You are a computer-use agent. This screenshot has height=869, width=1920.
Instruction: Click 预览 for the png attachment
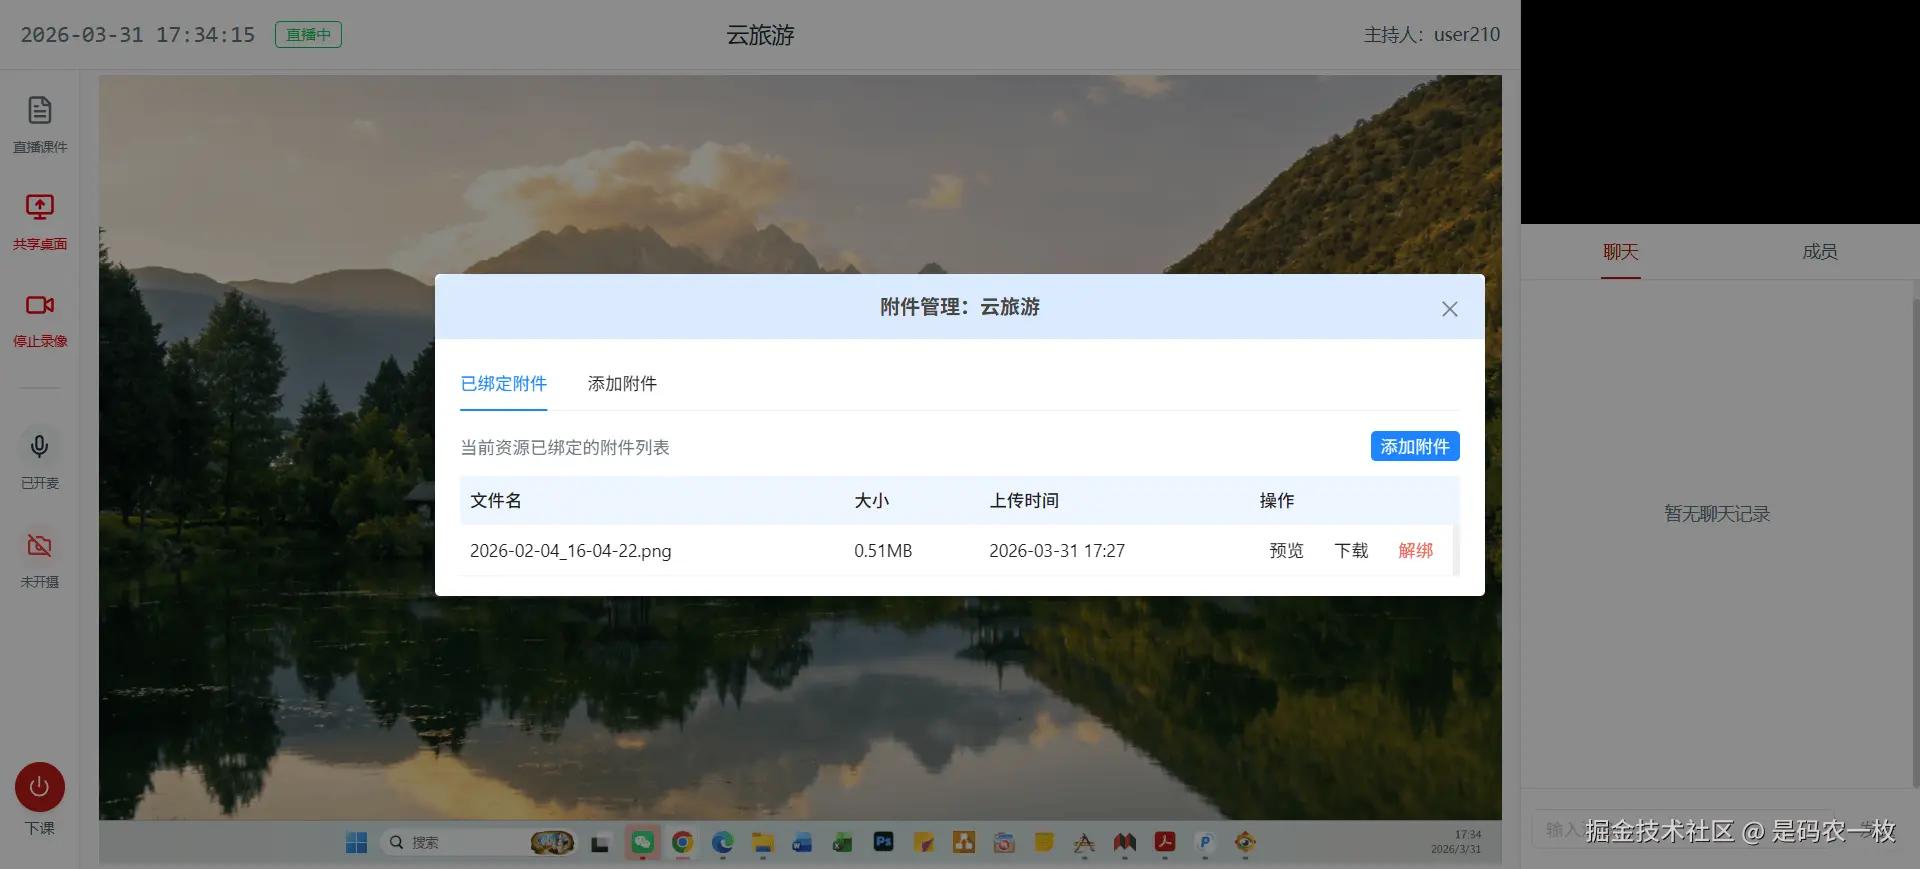tap(1286, 551)
